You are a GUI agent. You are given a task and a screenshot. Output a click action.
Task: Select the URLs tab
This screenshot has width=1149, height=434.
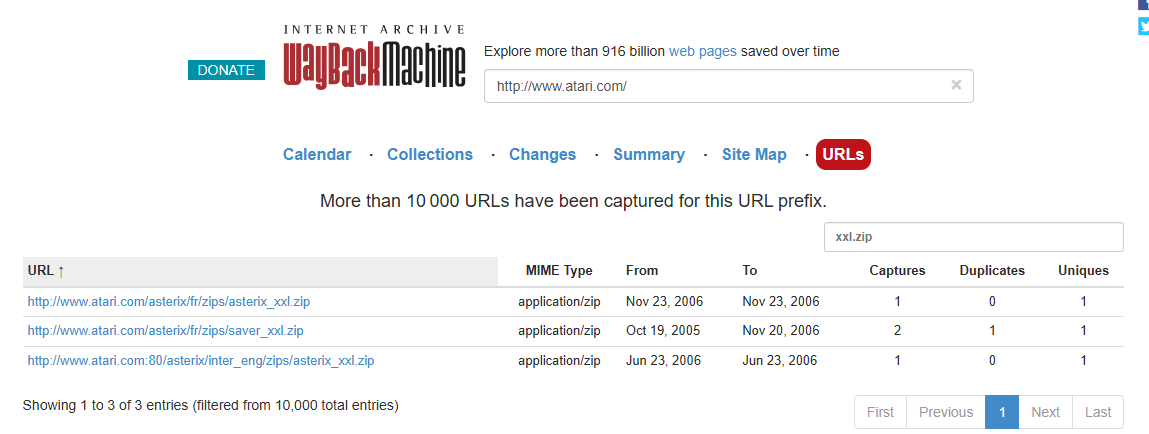coord(843,155)
